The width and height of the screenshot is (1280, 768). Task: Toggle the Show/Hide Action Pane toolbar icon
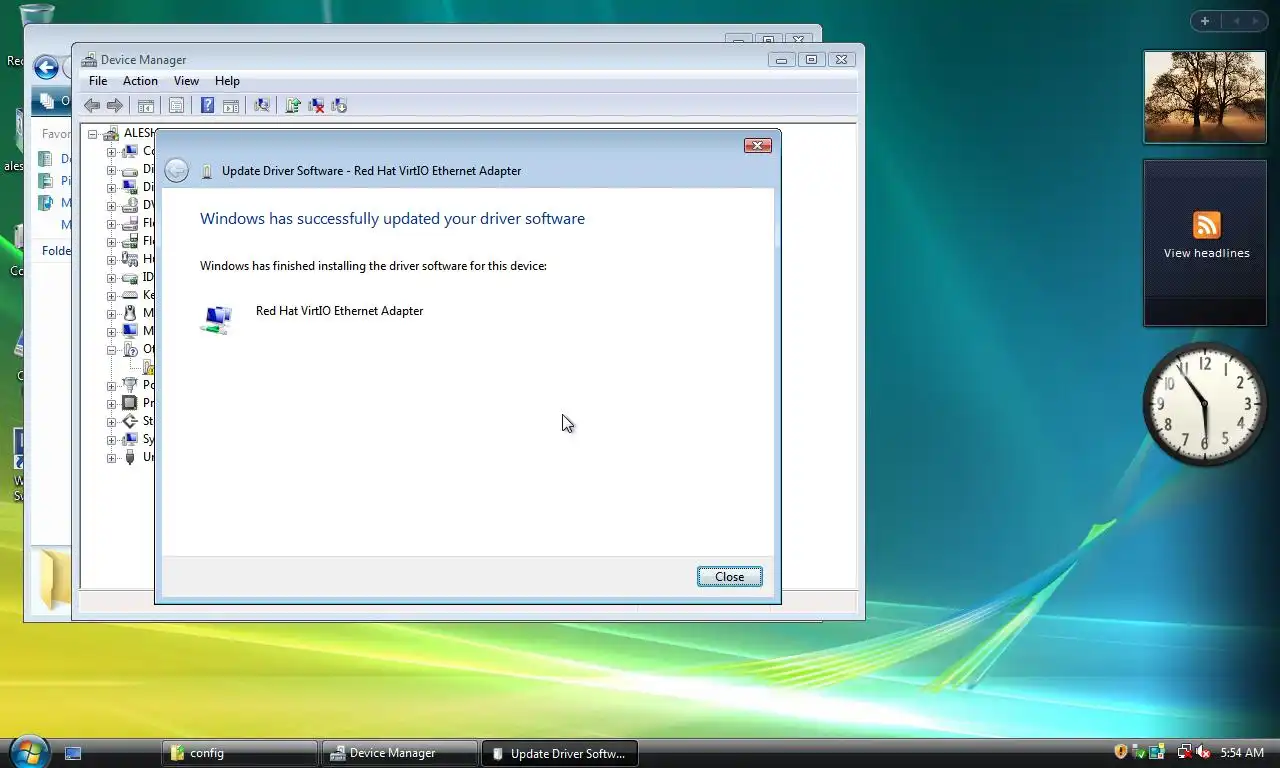231,105
